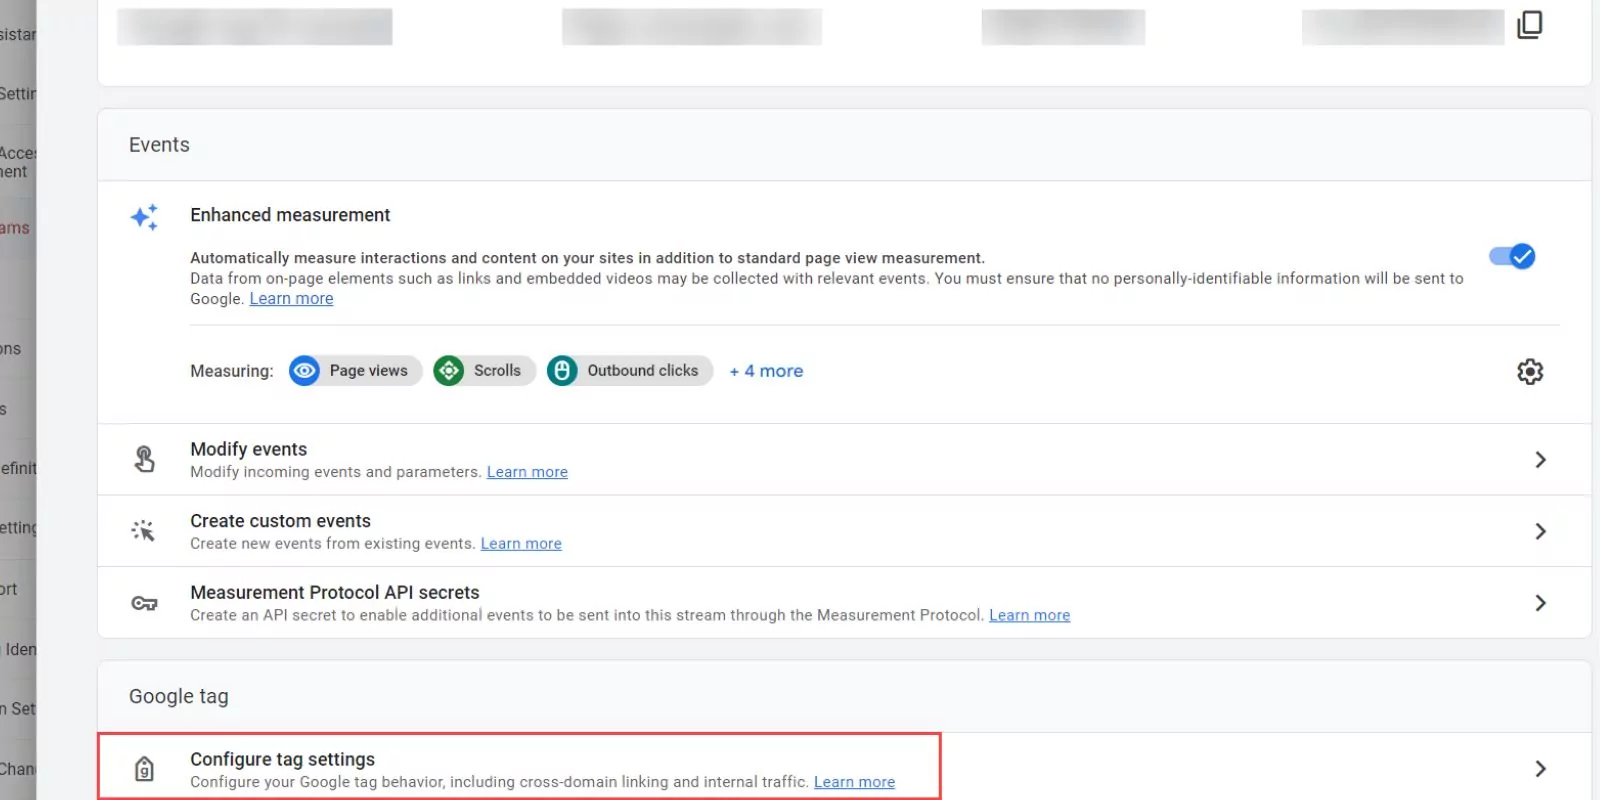This screenshot has width=1600, height=800.
Task: Click the Modify events touch icon
Action: (x=145, y=459)
